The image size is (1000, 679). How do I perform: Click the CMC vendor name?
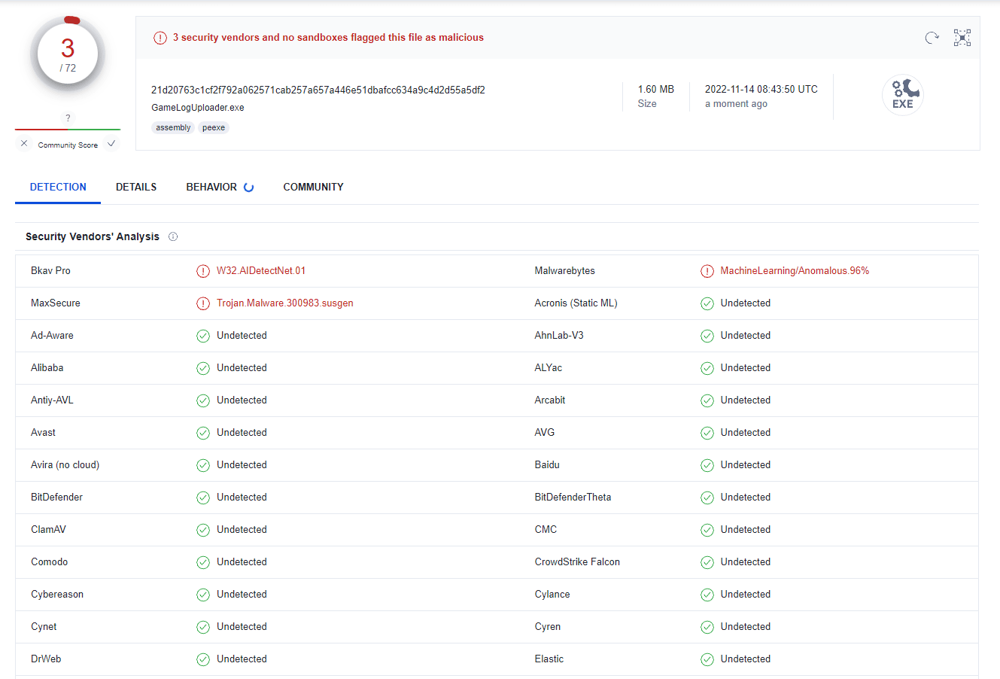click(x=545, y=529)
